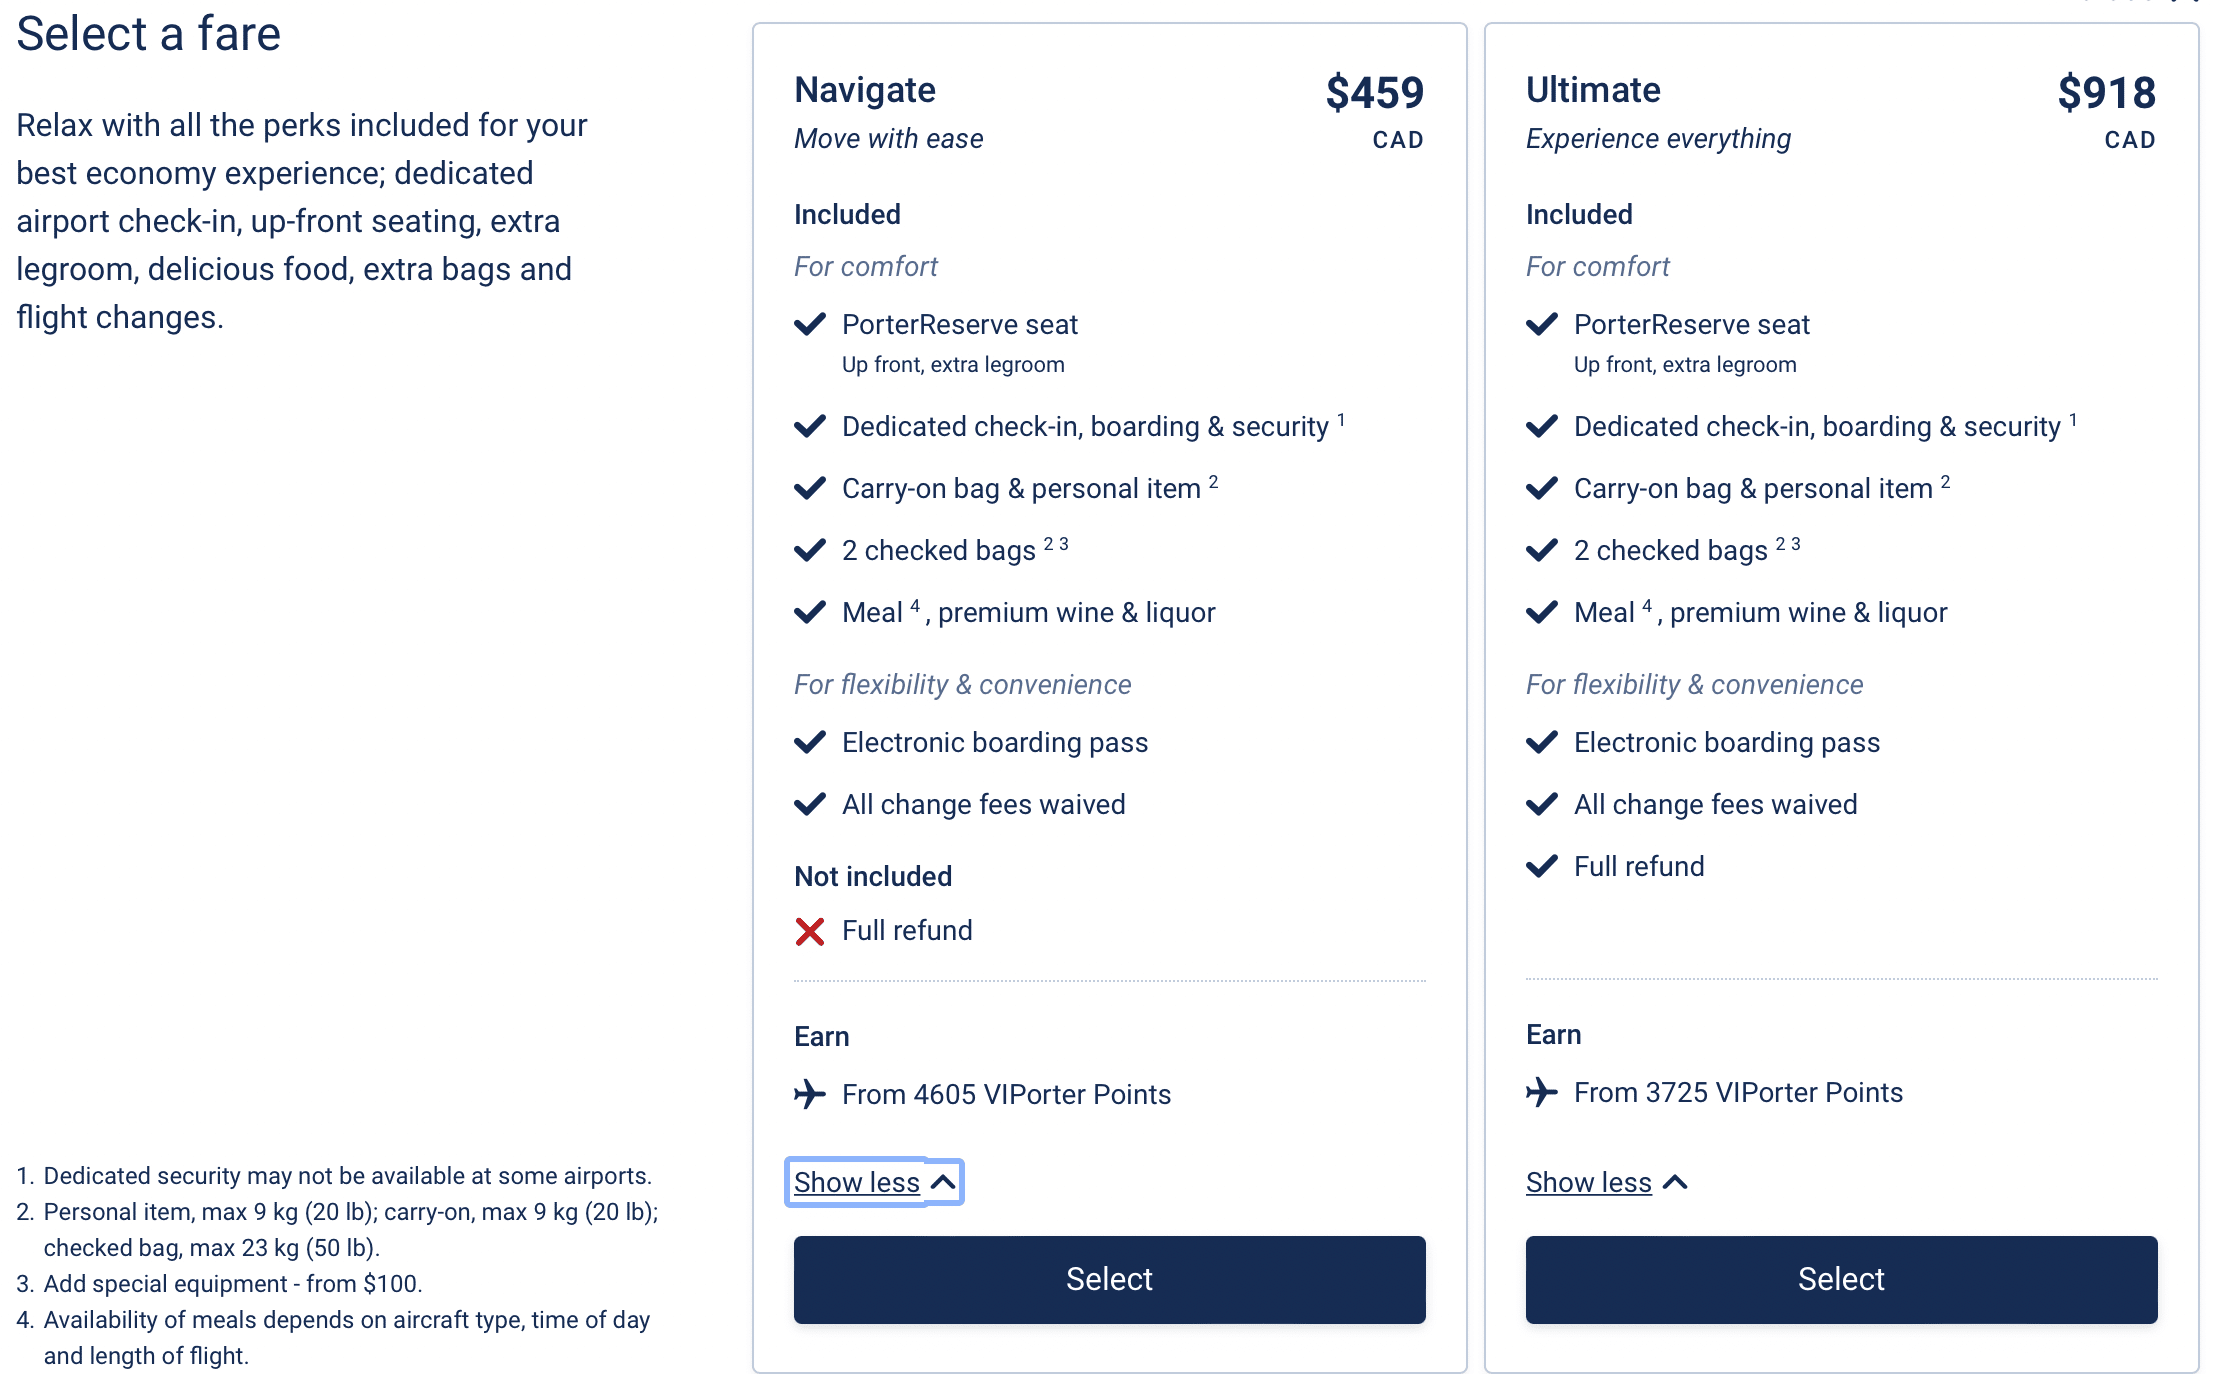Click the airplane icon in Ultimate Earn section
Image resolution: width=2214 pixels, height=1374 pixels.
[1541, 1092]
